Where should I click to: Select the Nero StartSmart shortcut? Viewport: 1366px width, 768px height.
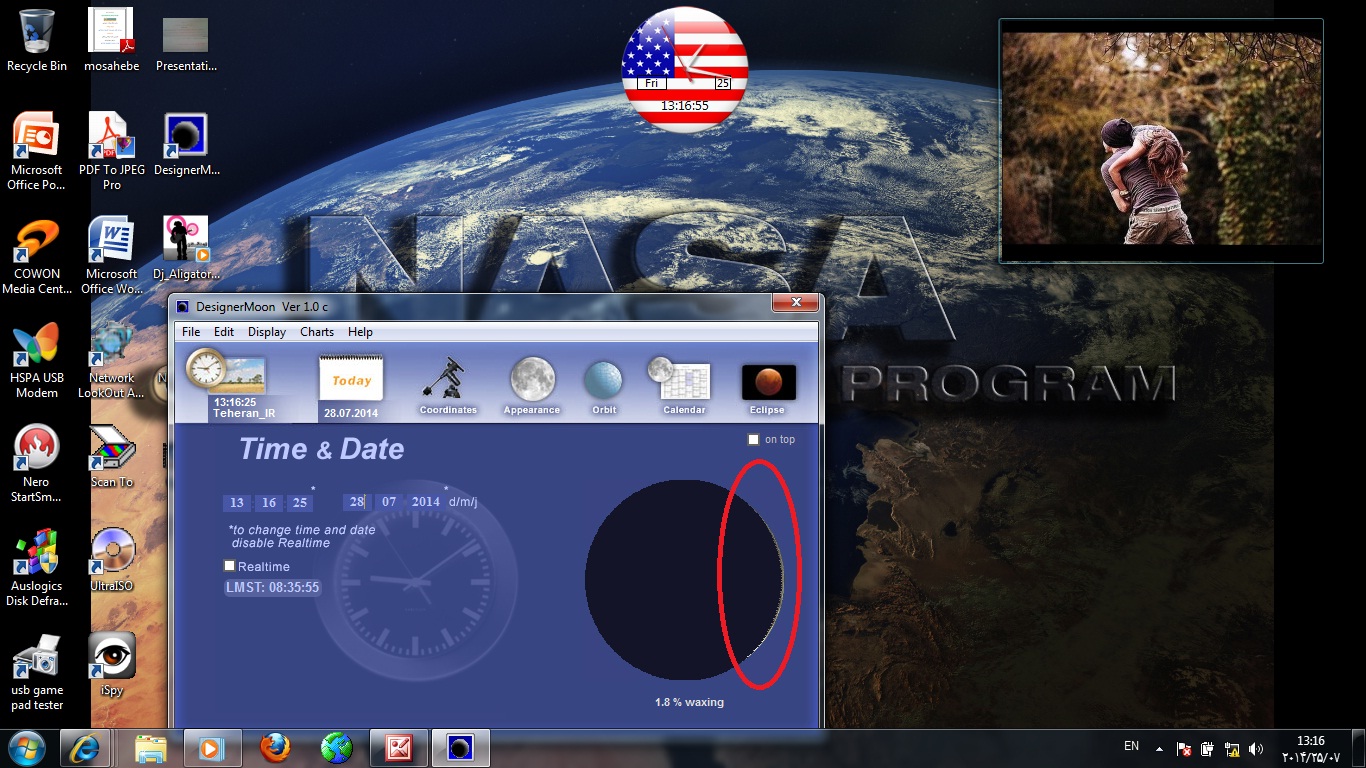[37, 463]
